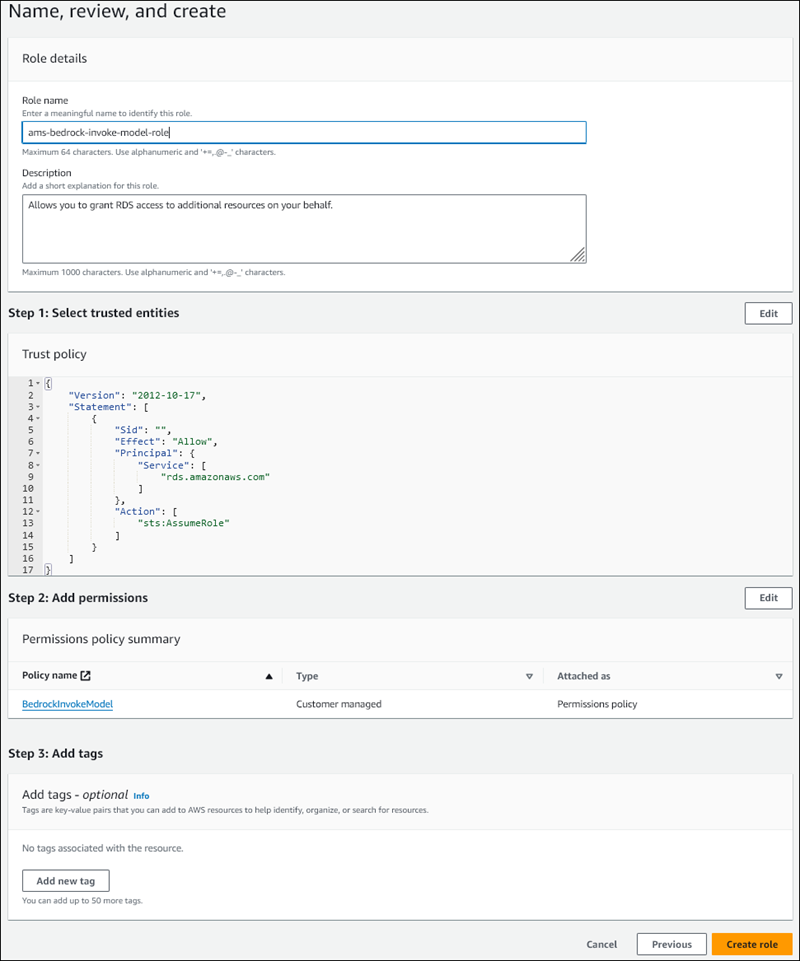The height and width of the screenshot is (961, 800).
Task: Sort the Policy name column
Action: coord(268,674)
